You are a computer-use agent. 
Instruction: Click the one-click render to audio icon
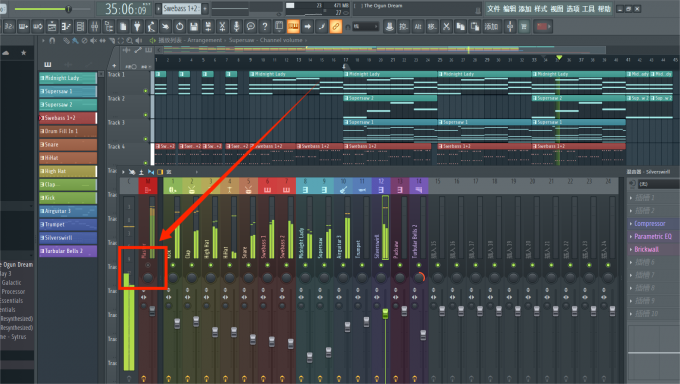pyautogui.click(x=208, y=27)
